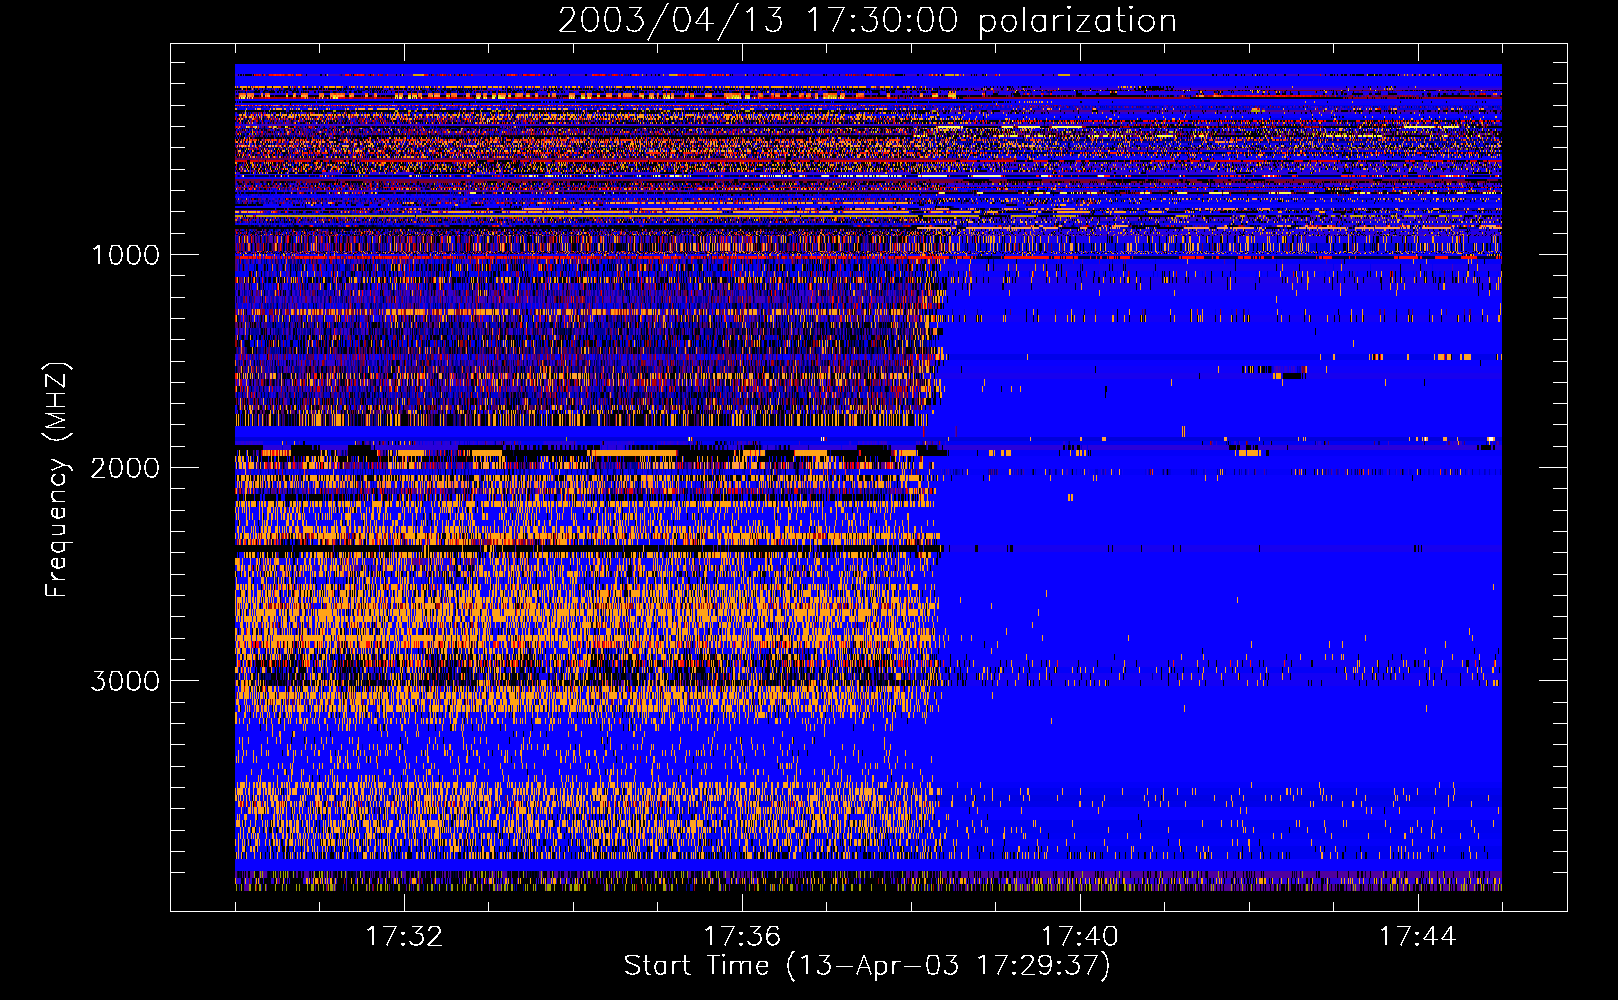Click the 17:40 time tick label
Image resolution: width=1618 pixels, height=1000 pixels.
click(x=1080, y=937)
